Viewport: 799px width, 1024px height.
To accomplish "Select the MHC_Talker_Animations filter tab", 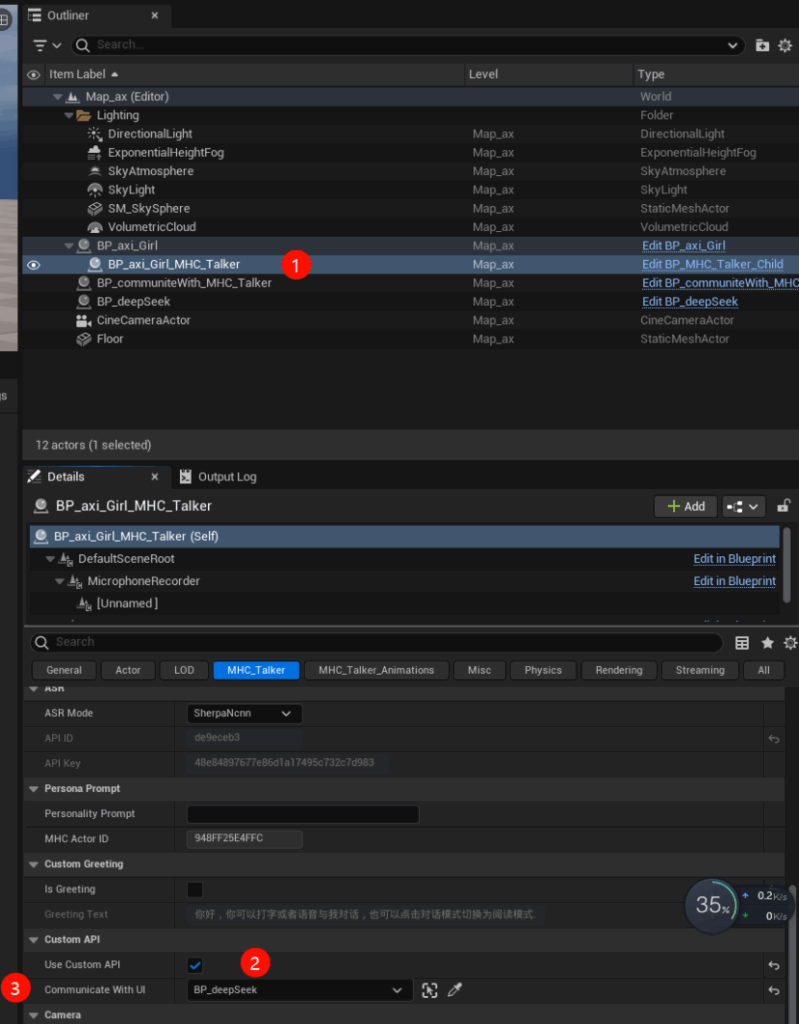I will click(376, 670).
